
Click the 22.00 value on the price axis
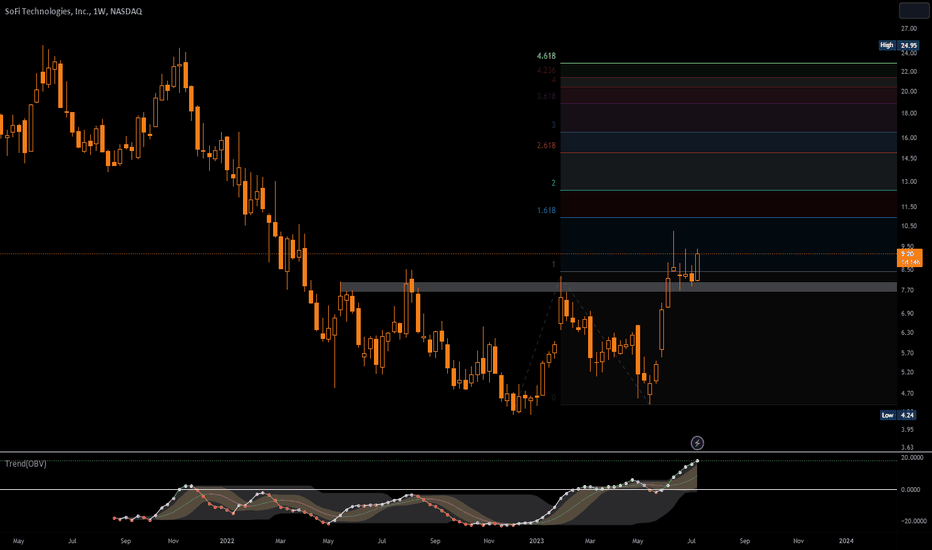(x=909, y=72)
